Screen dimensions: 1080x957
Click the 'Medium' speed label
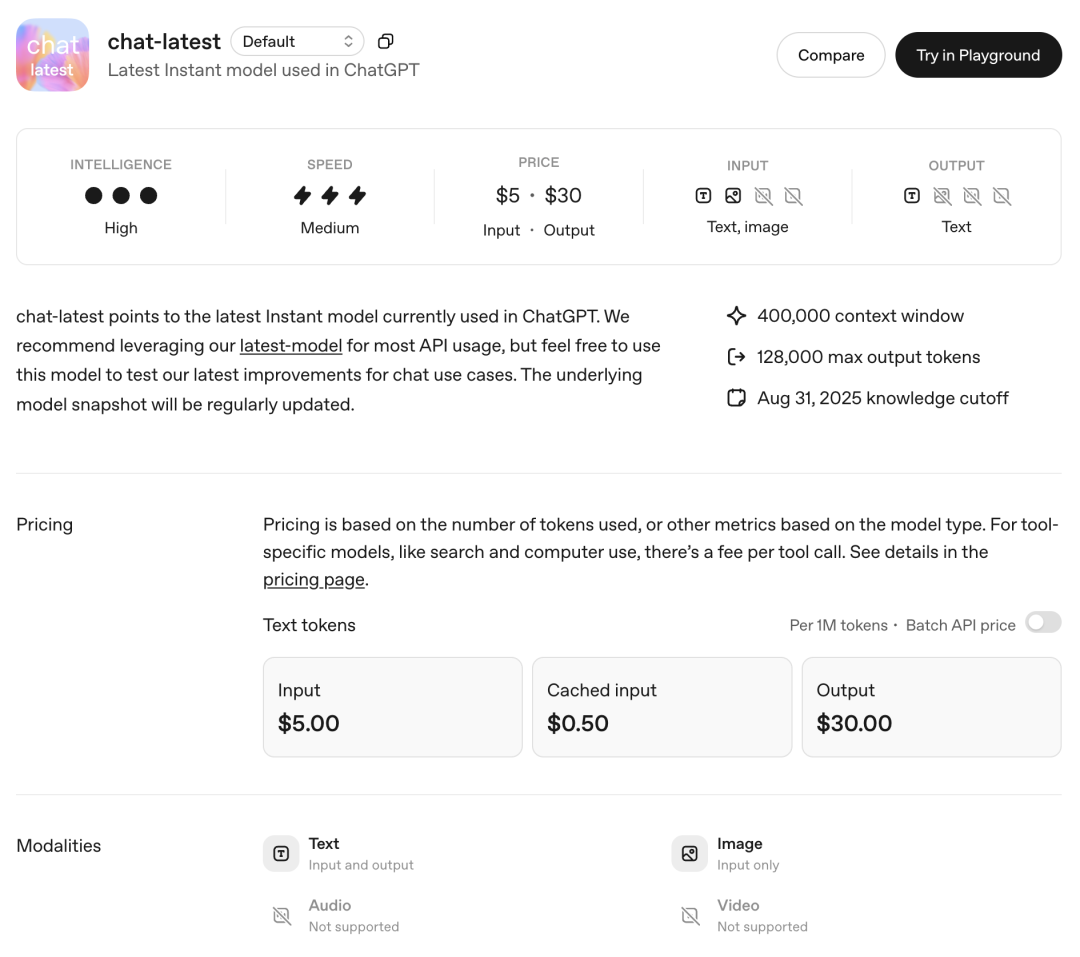coord(330,228)
